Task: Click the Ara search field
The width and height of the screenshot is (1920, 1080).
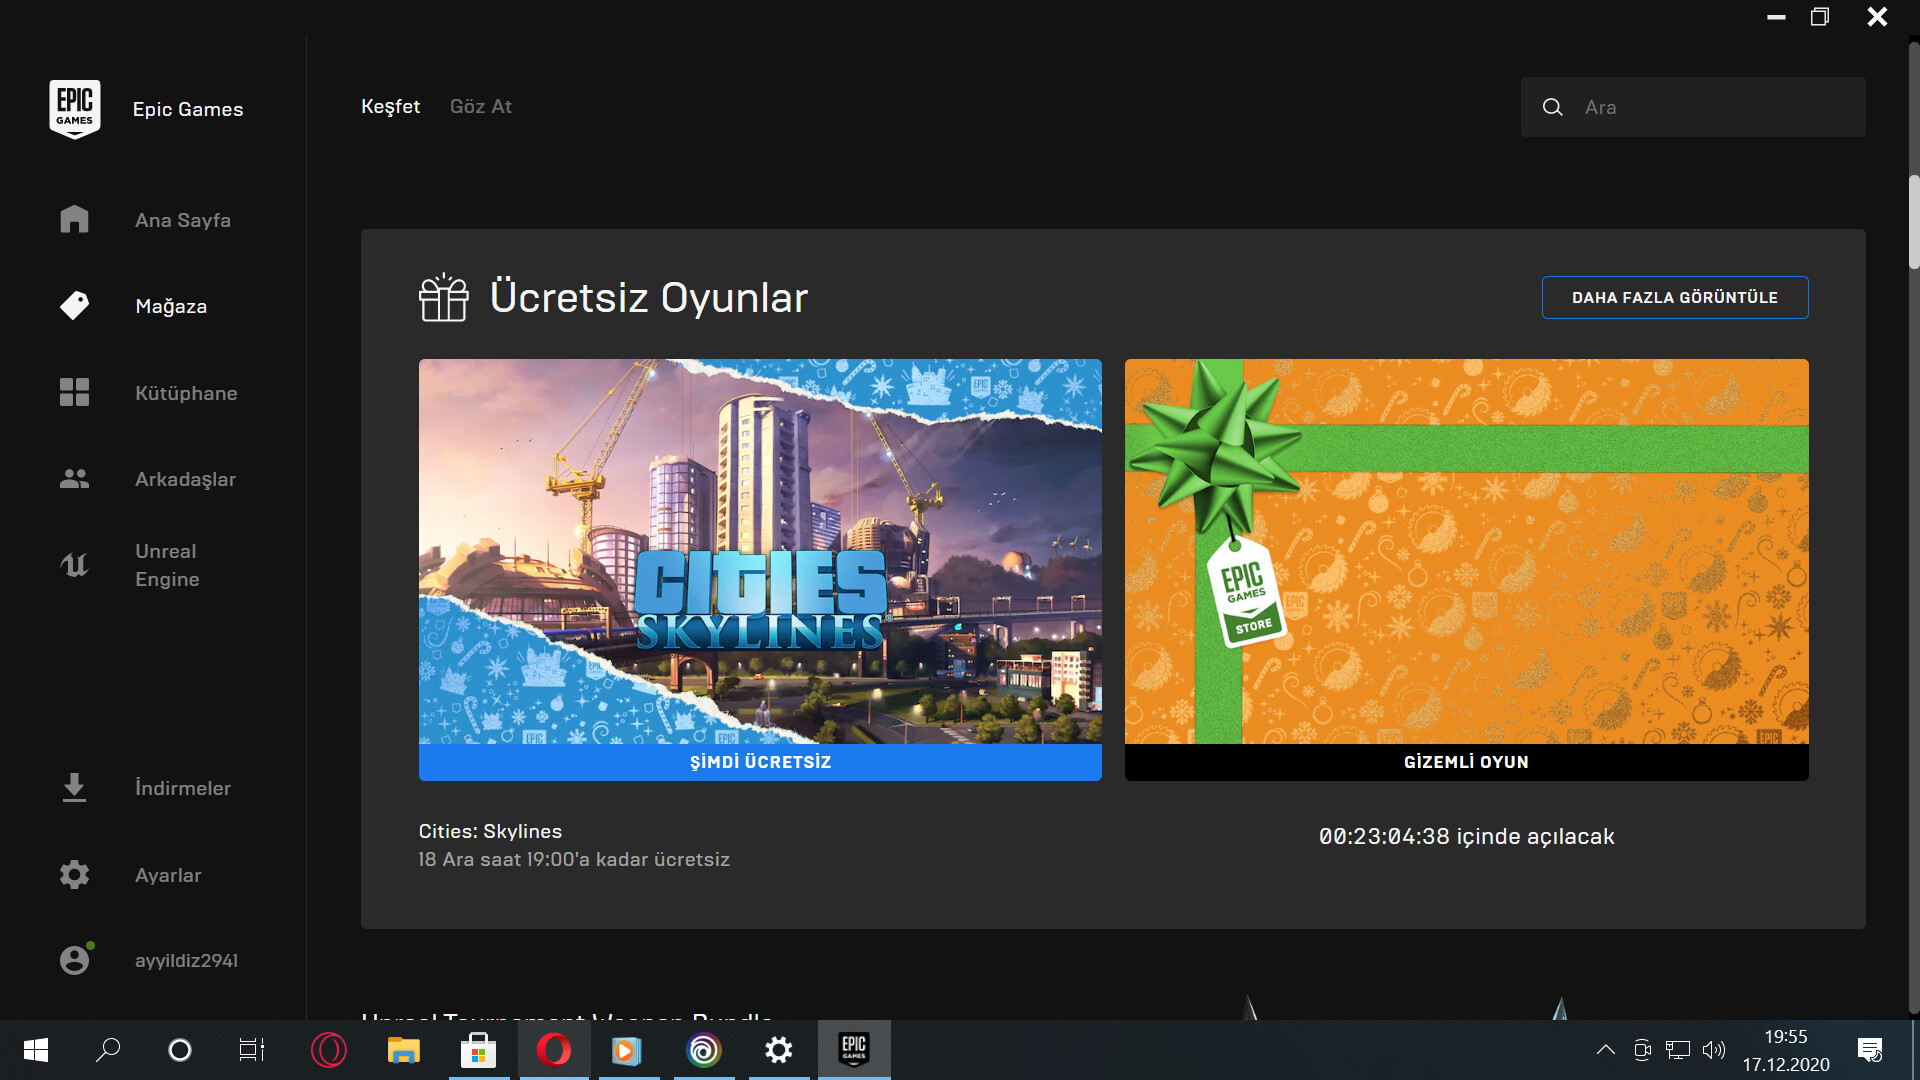Action: 1693,107
